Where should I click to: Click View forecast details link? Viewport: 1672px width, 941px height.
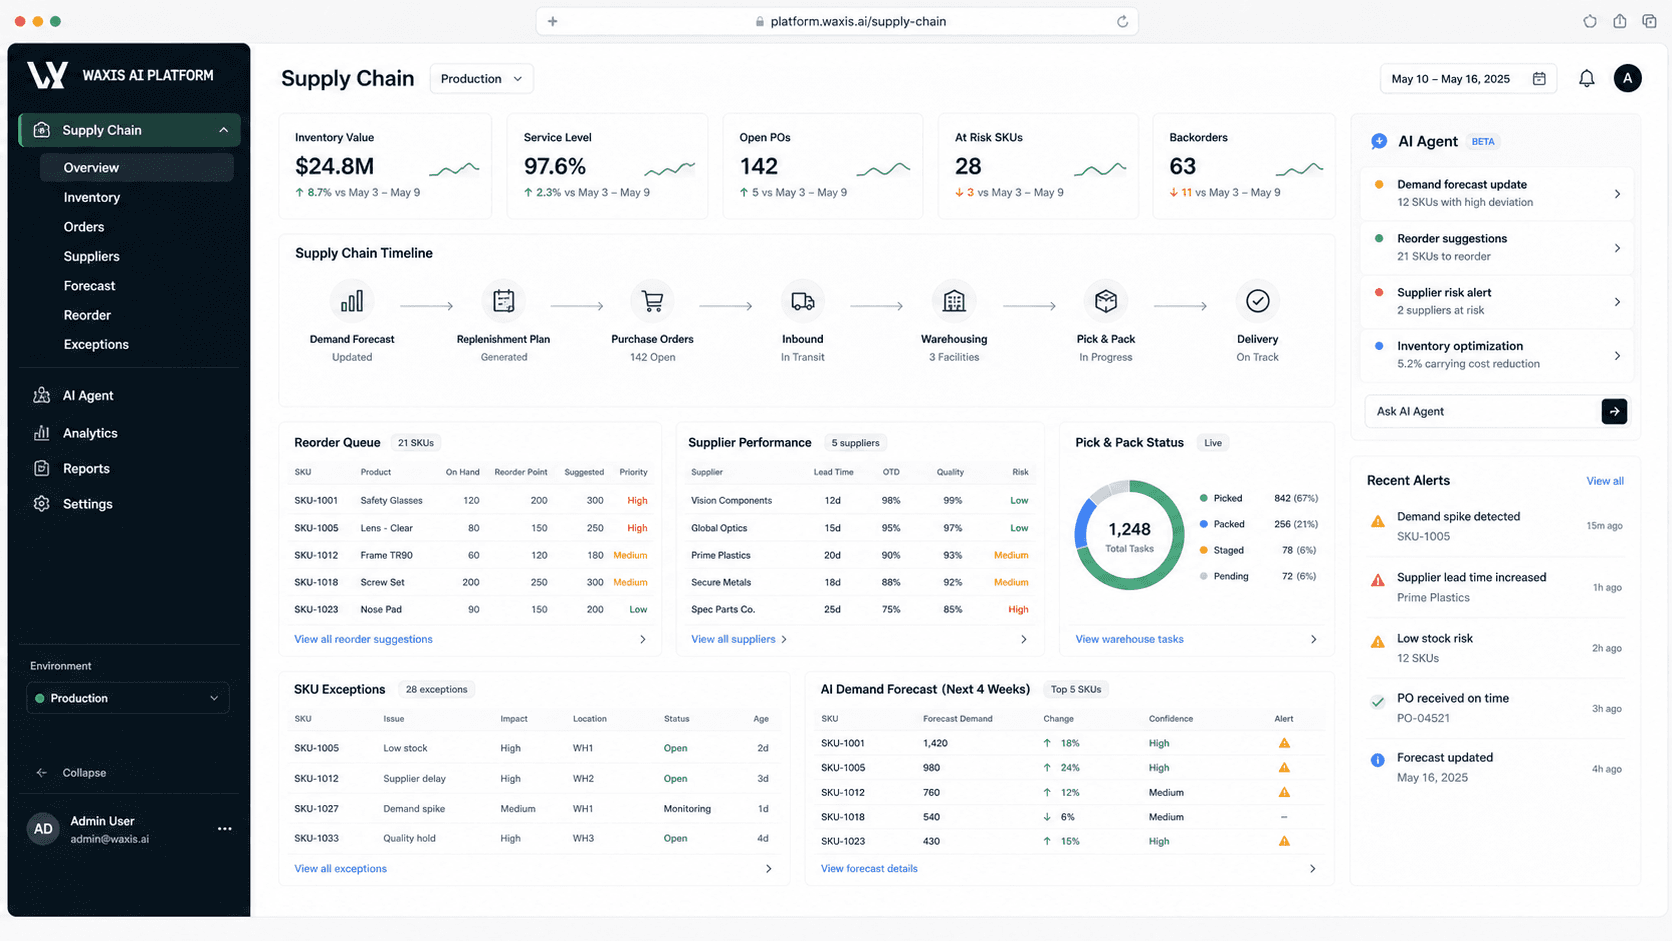pos(869,869)
